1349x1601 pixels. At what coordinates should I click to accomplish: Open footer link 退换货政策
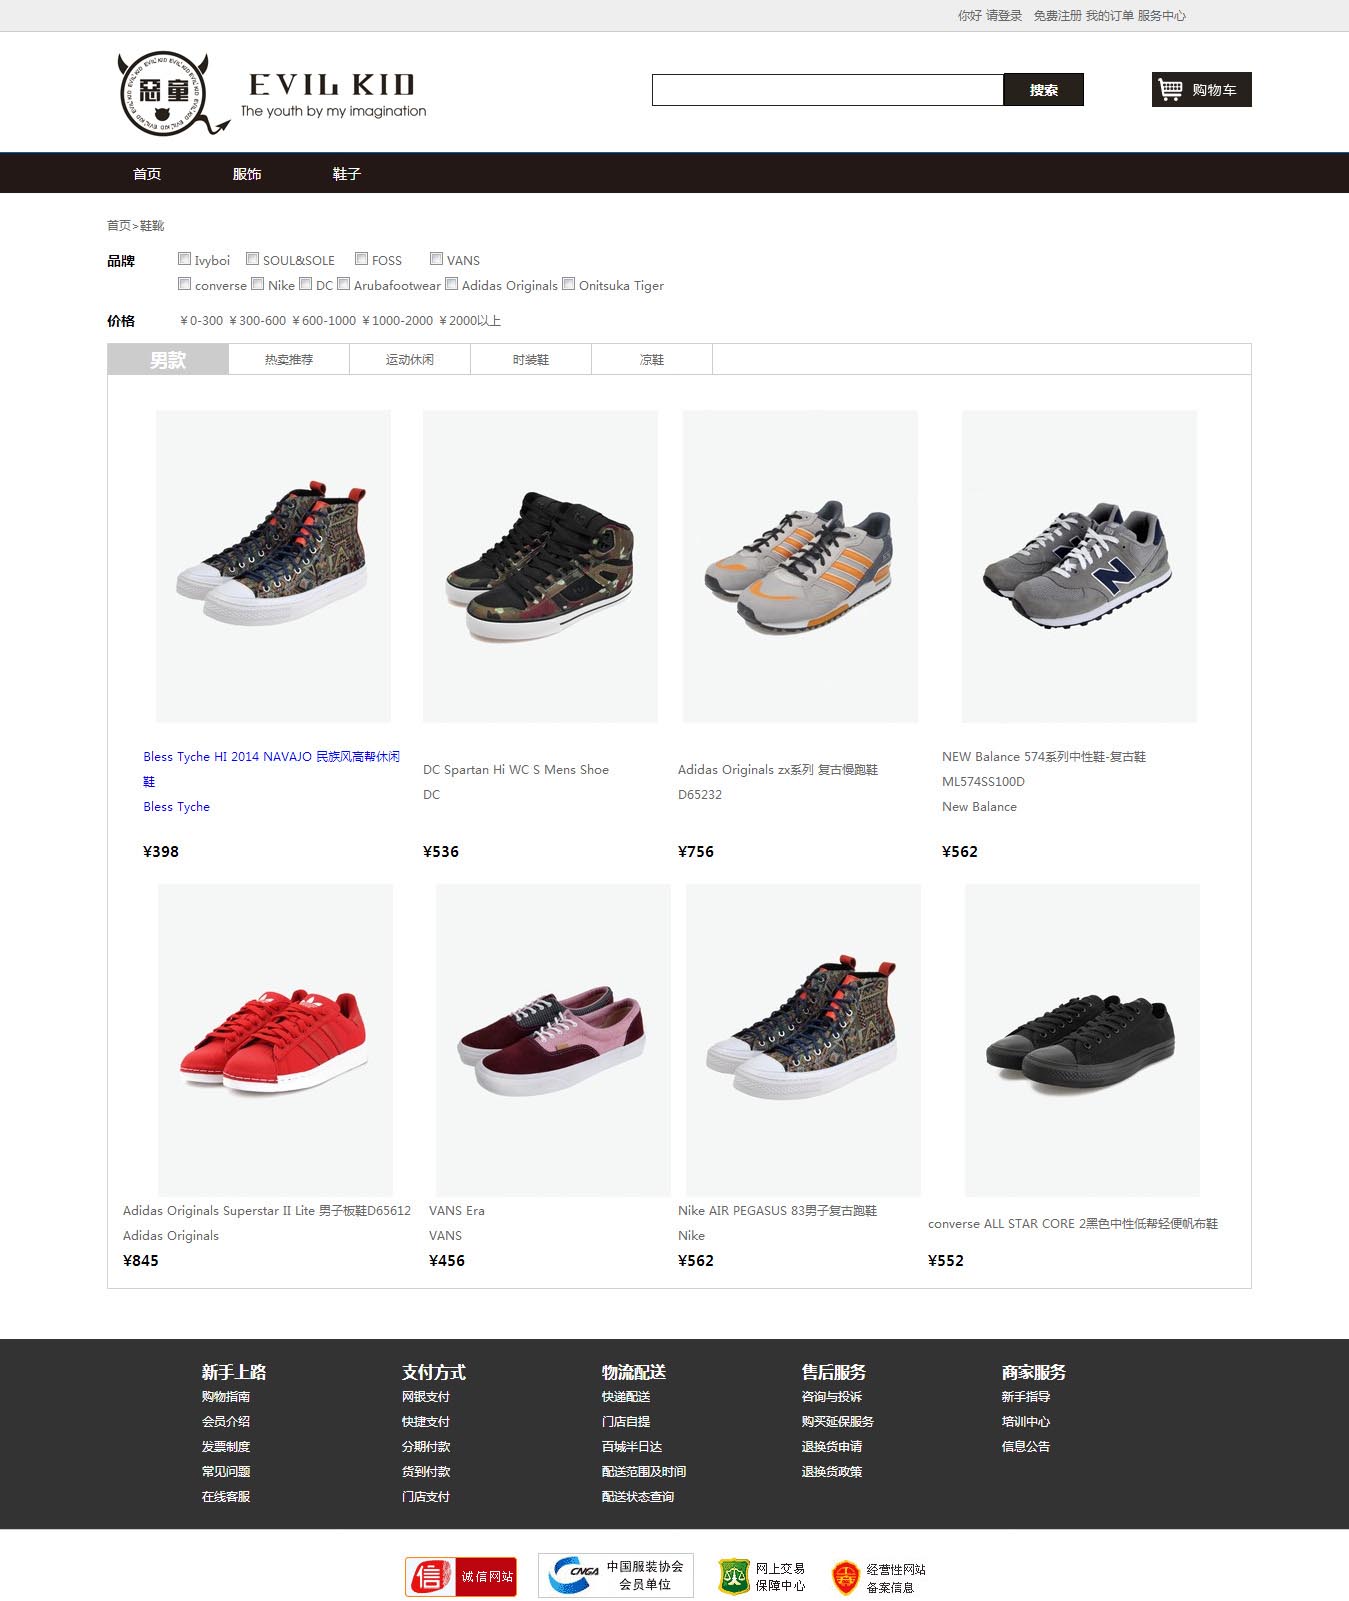pos(832,1472)
